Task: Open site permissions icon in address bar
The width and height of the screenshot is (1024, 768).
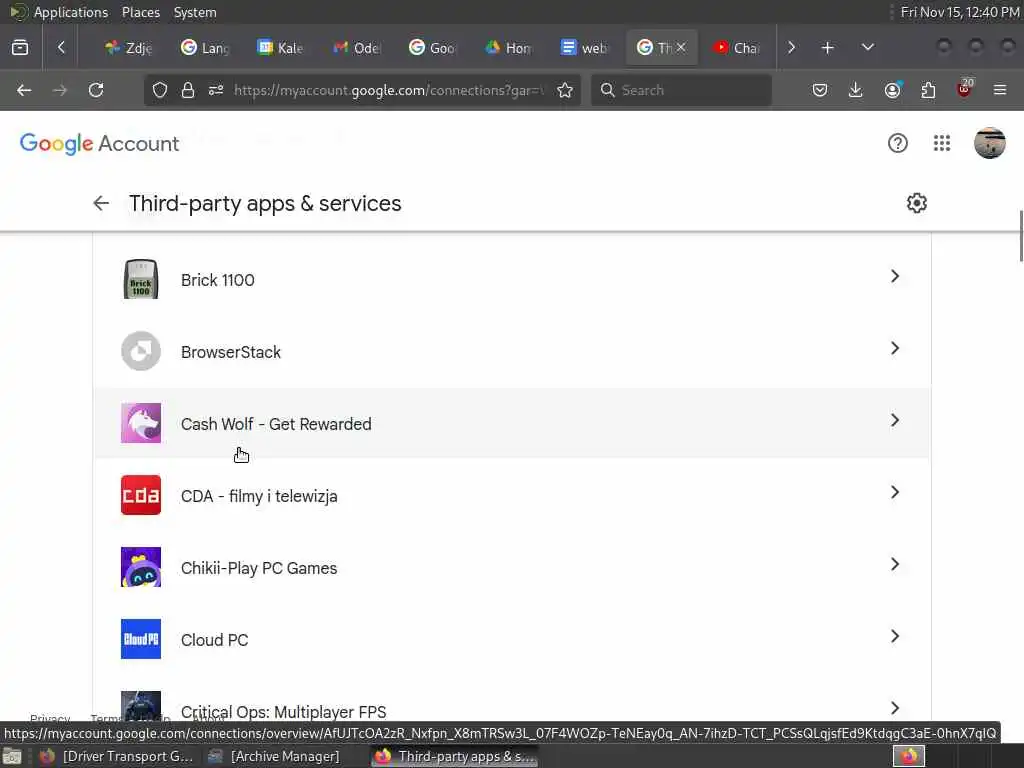Action: [x=216, y=90]
